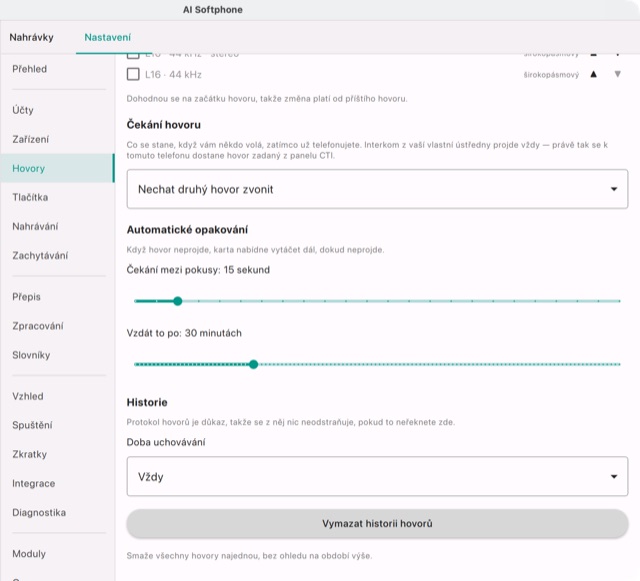Click the Vzdát to po: 30 minutách label
640x581 pixels.
[184, 333]
